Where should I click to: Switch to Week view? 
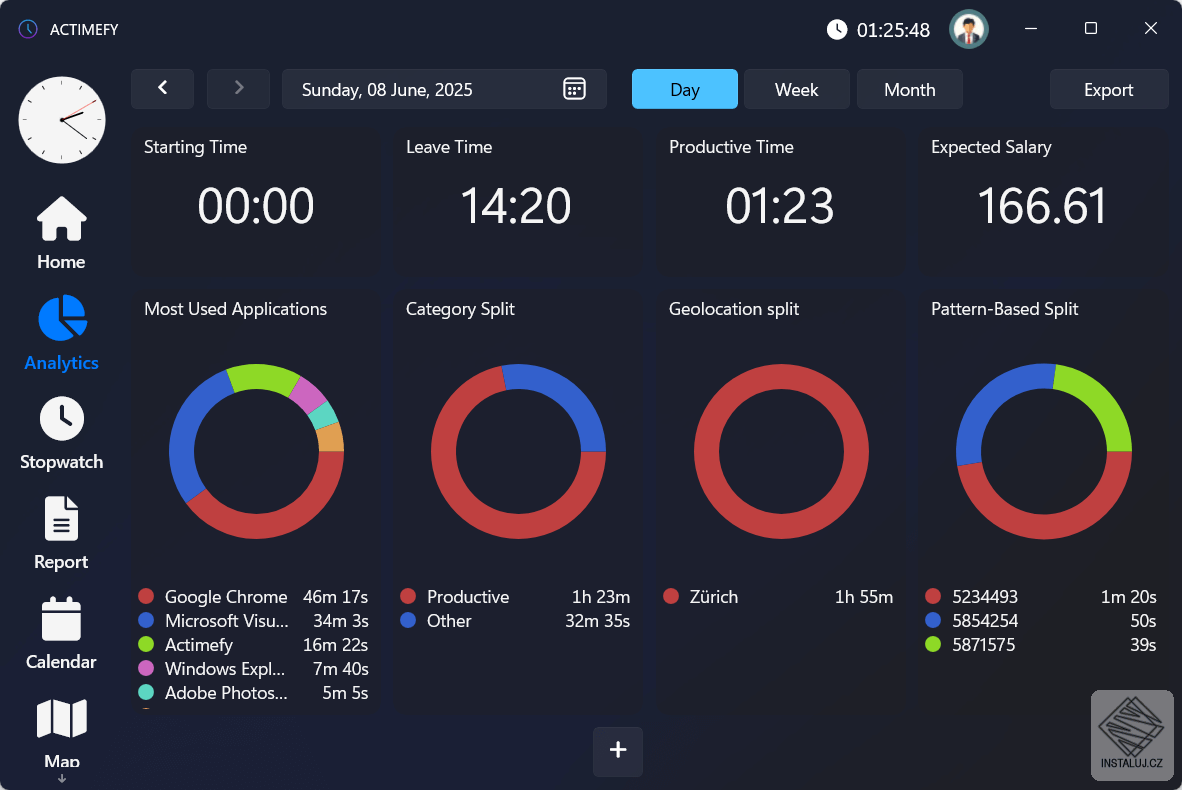pos(797,89)
